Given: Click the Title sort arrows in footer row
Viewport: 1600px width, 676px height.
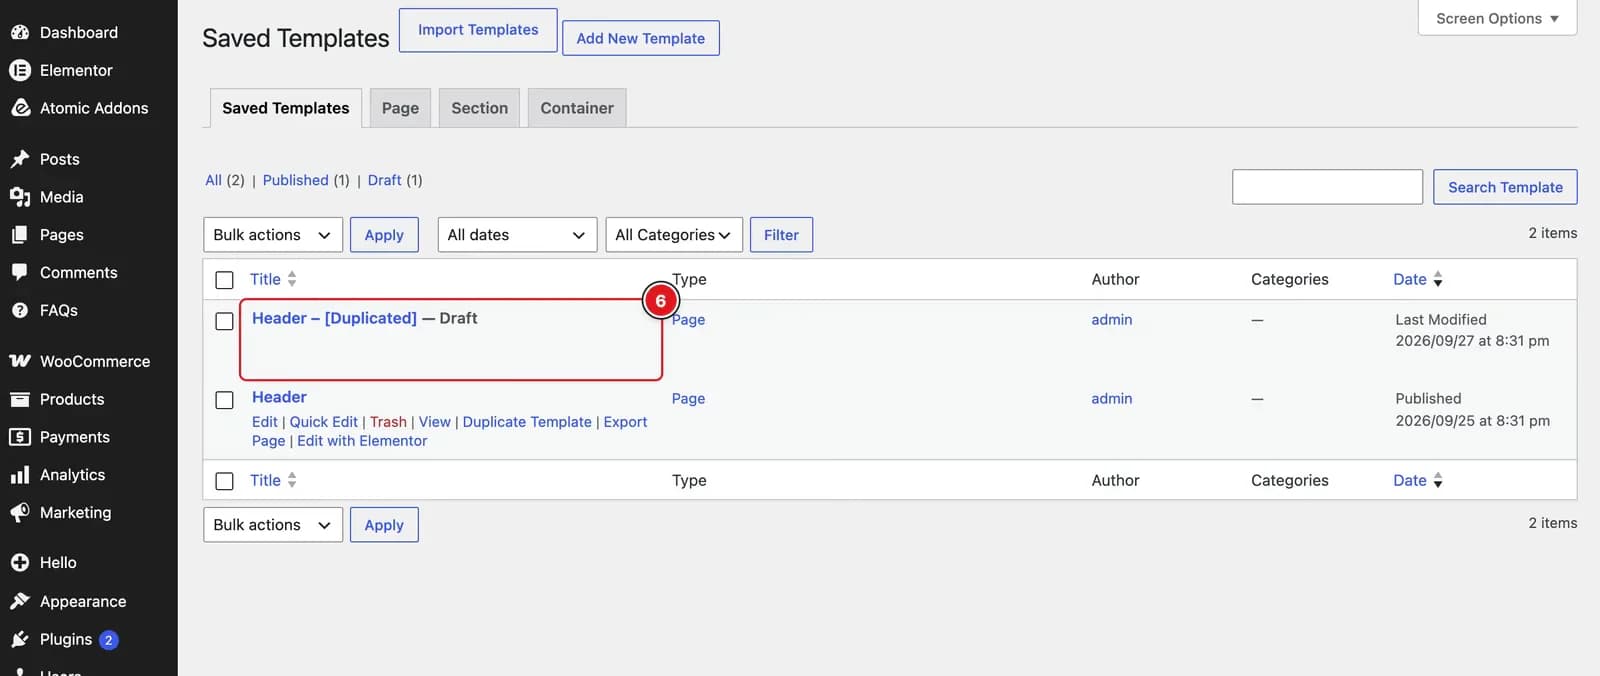Looking at the screenshot, I should pos(292,480).
